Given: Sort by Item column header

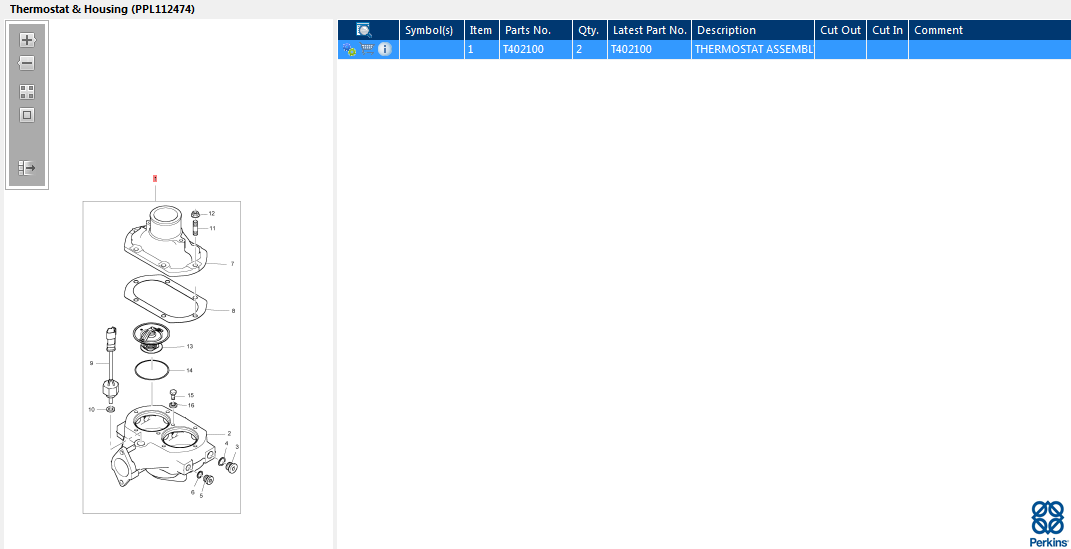Looking at the screenshot, I should pyautogui.click(x=481, y=30).
